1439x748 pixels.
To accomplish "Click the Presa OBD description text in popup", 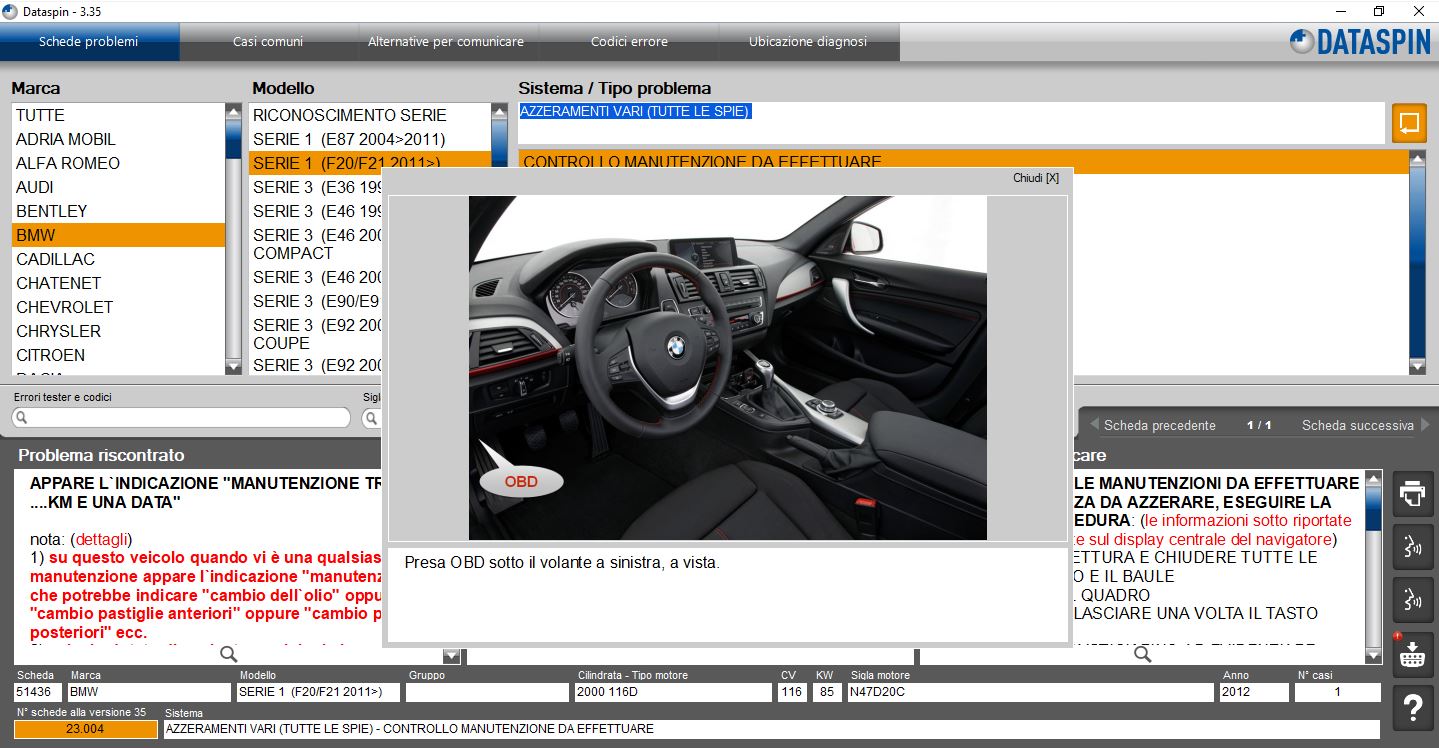I will coord(562,563).
